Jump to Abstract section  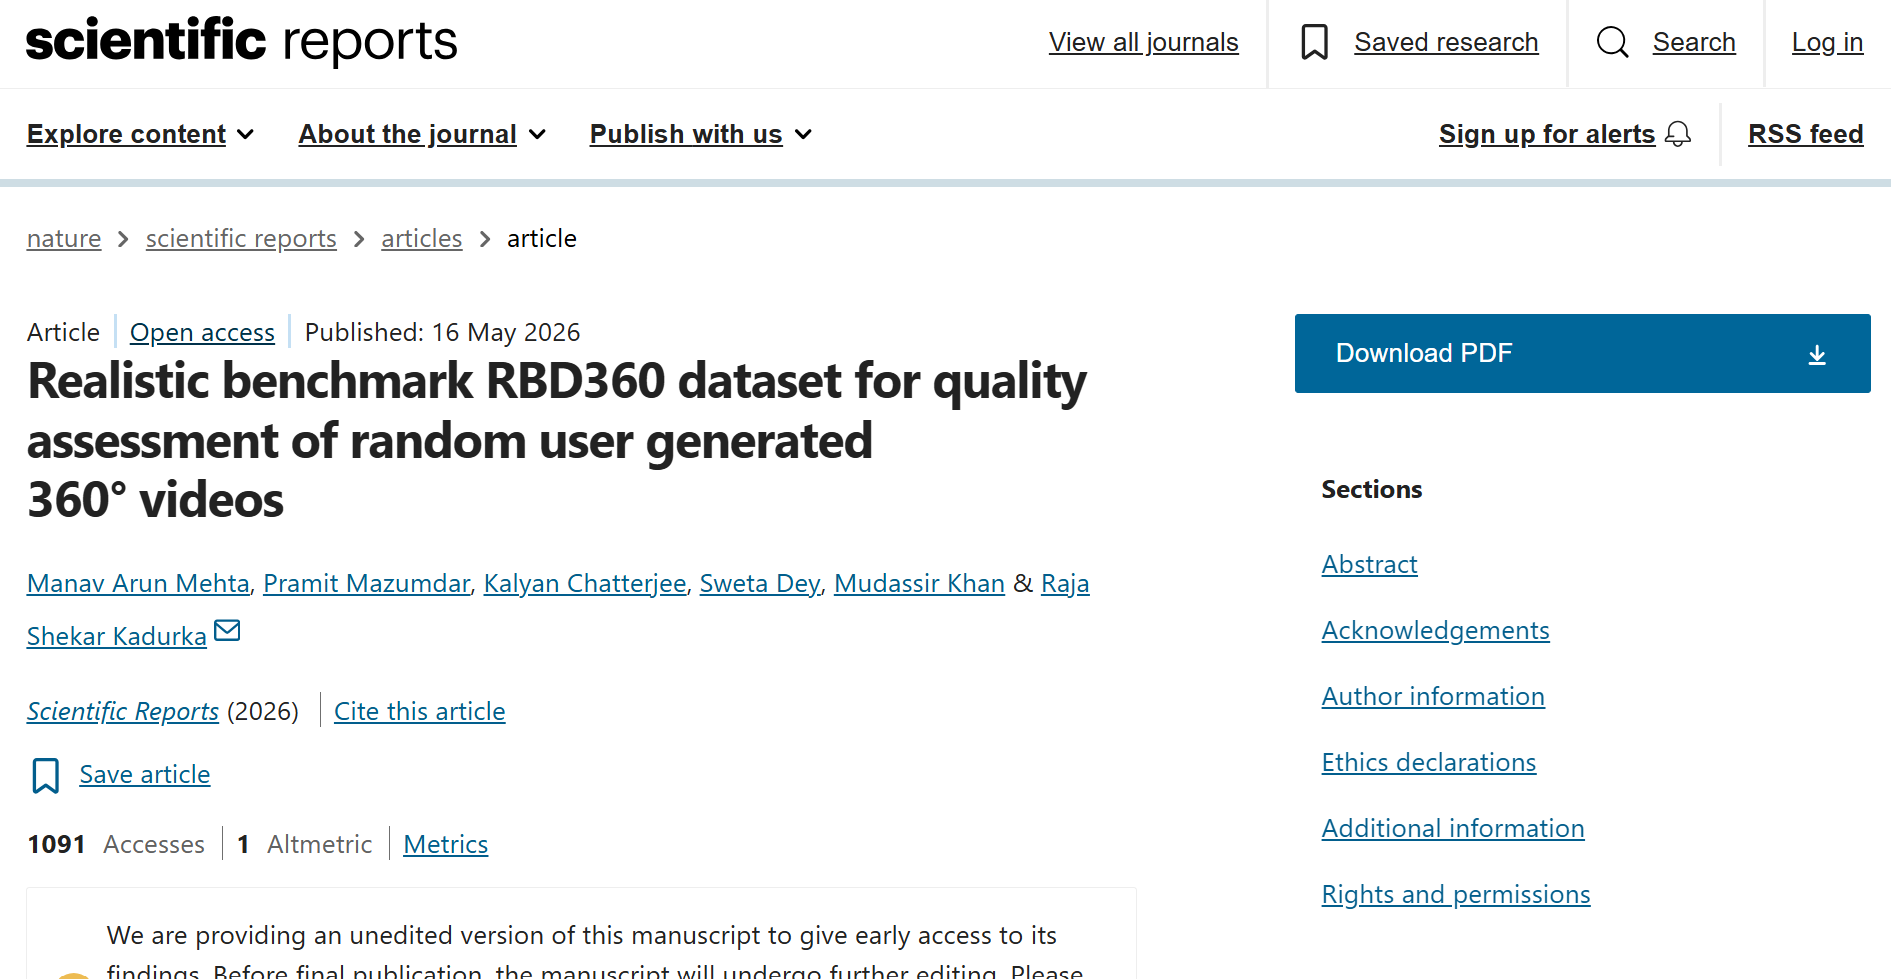pyautogui.click(x=1369, y=564)
